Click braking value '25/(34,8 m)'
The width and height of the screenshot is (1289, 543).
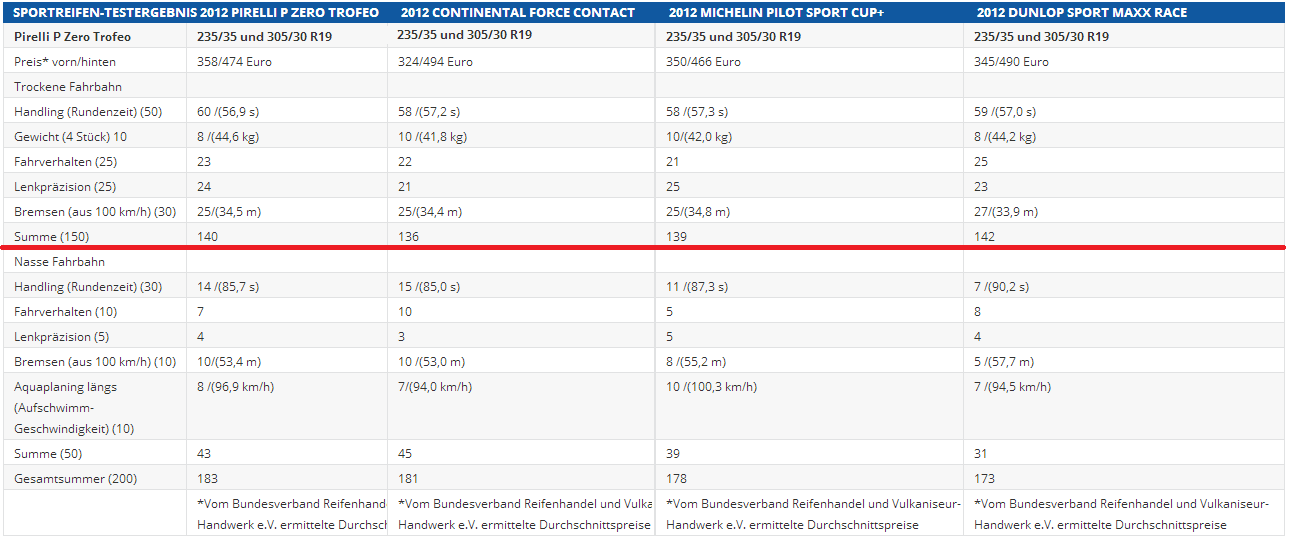point(698,212)
